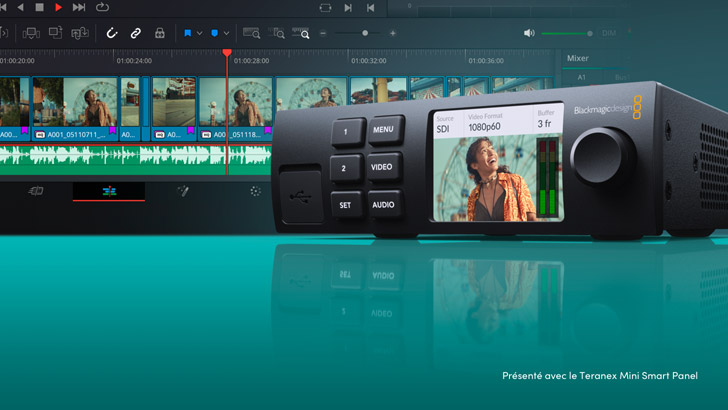The width and height of the screenshot is (728, 410).
Task: Click the purple marker on clip A001_05110711
Action: (x=112, y=130)
